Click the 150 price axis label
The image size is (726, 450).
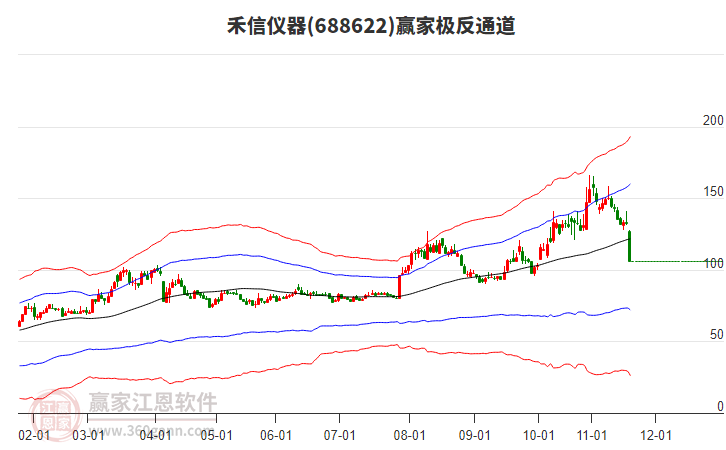713,192
